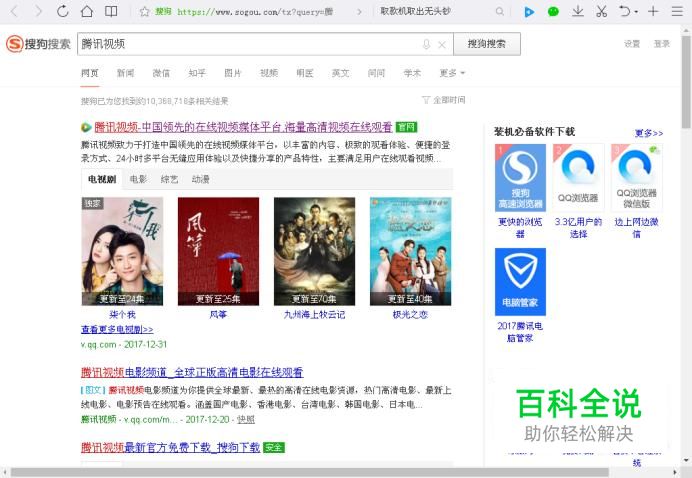Select the 电视剧 category tab

point(102,179)
